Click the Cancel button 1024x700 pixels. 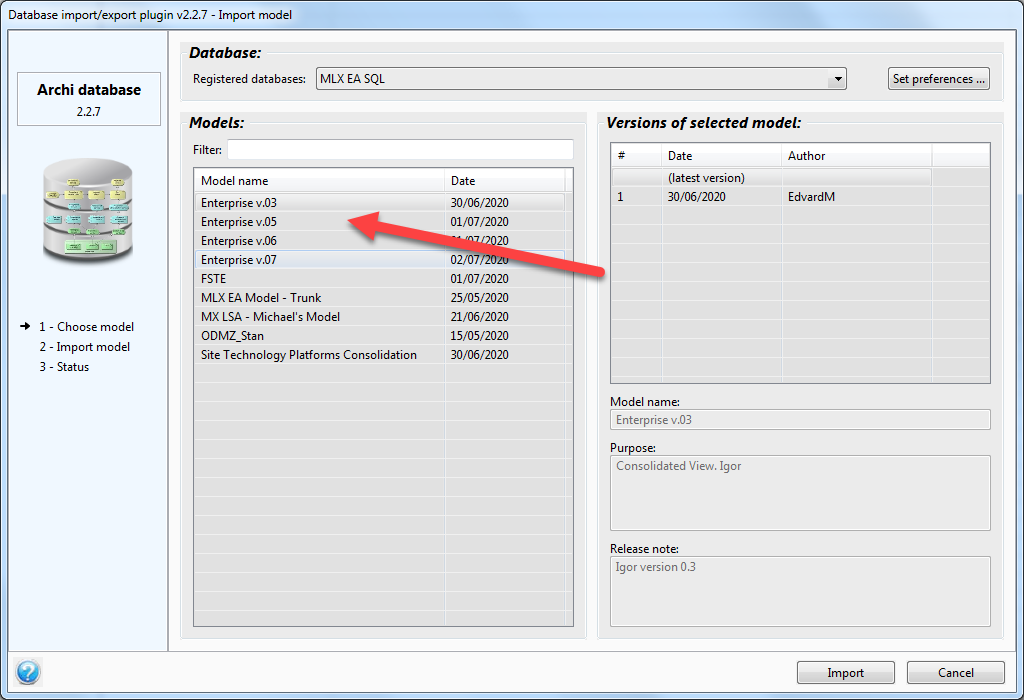(955, 672)
